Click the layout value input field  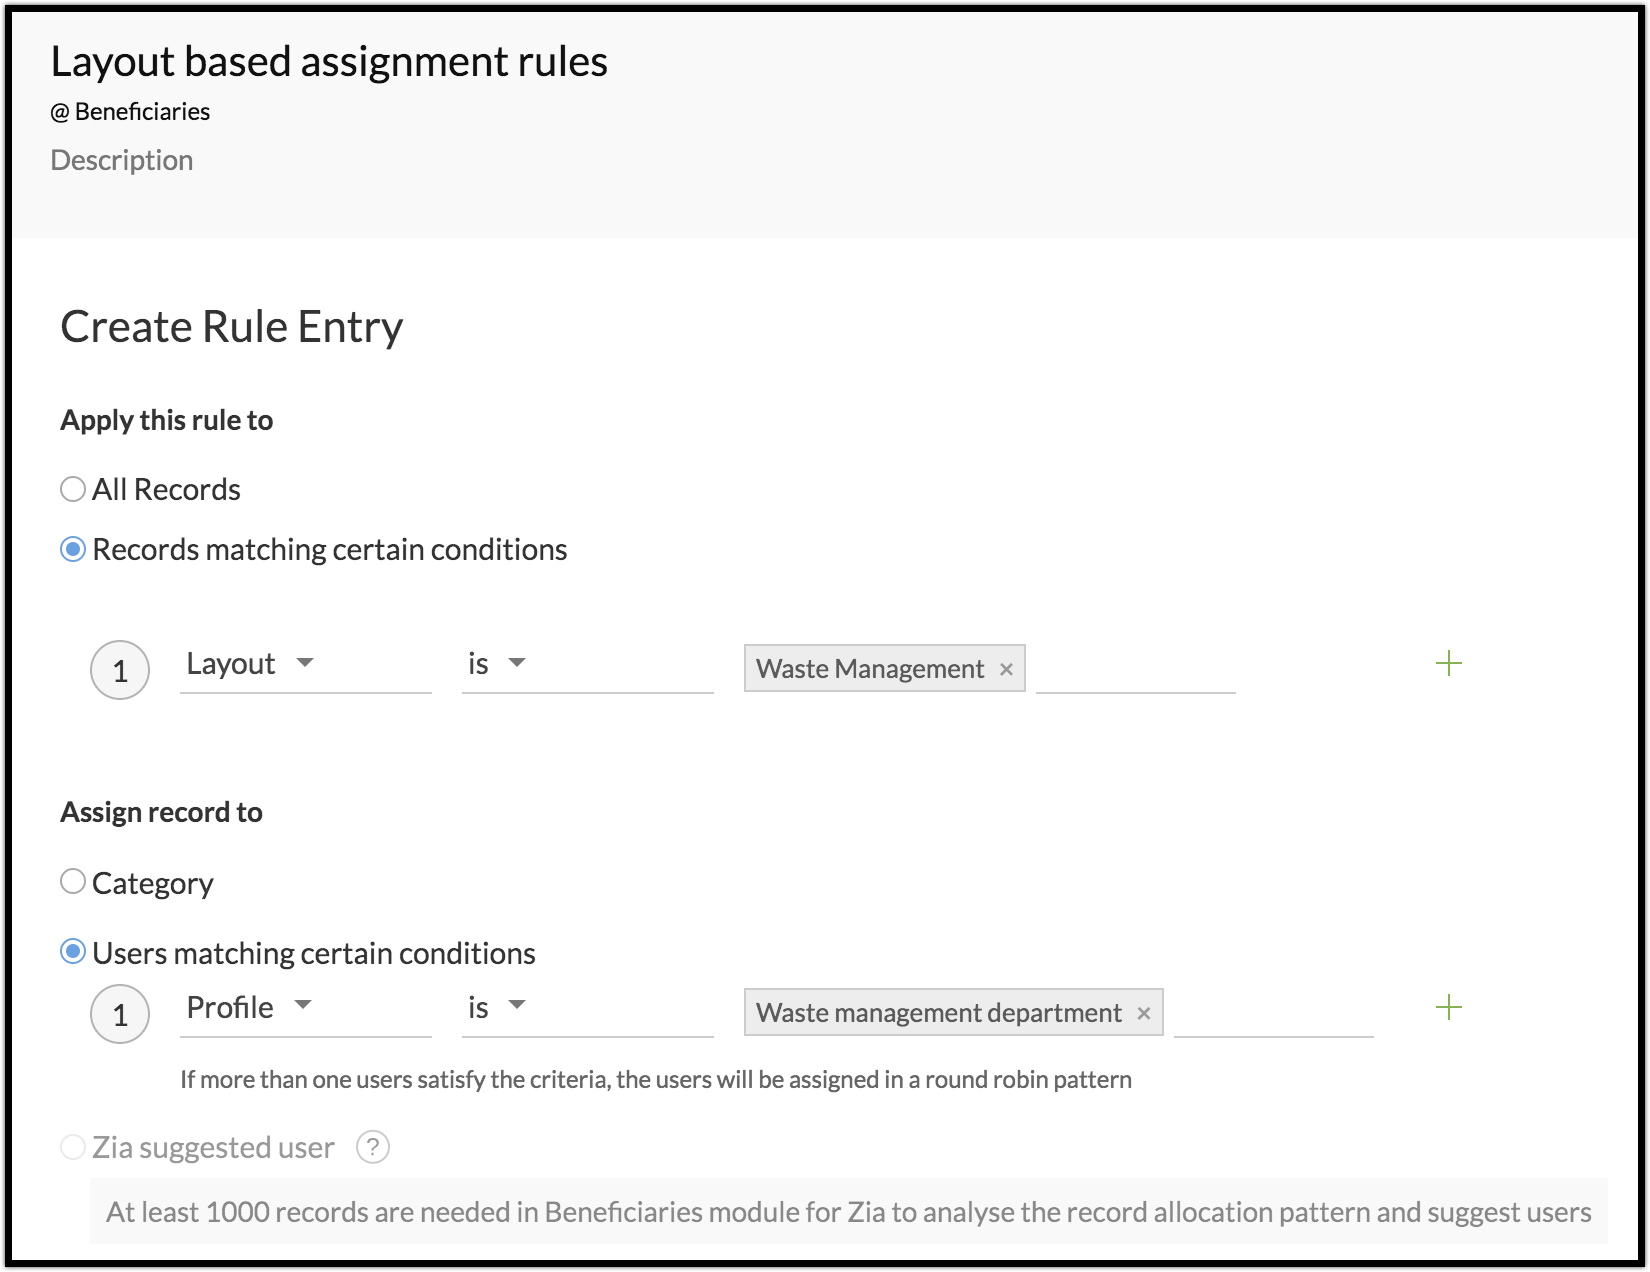pos(1135,668)
